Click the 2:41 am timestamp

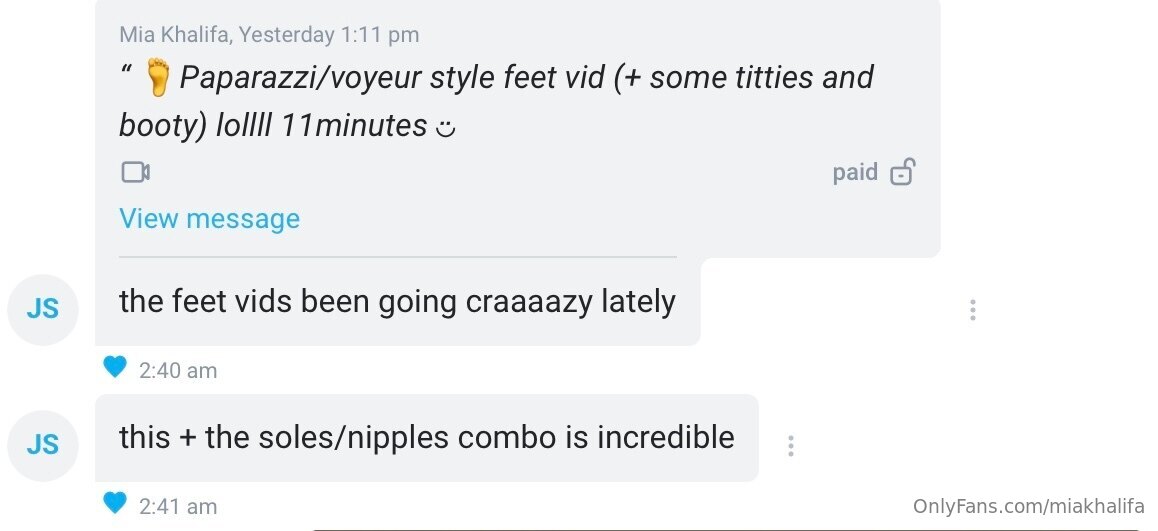[178, 507]
